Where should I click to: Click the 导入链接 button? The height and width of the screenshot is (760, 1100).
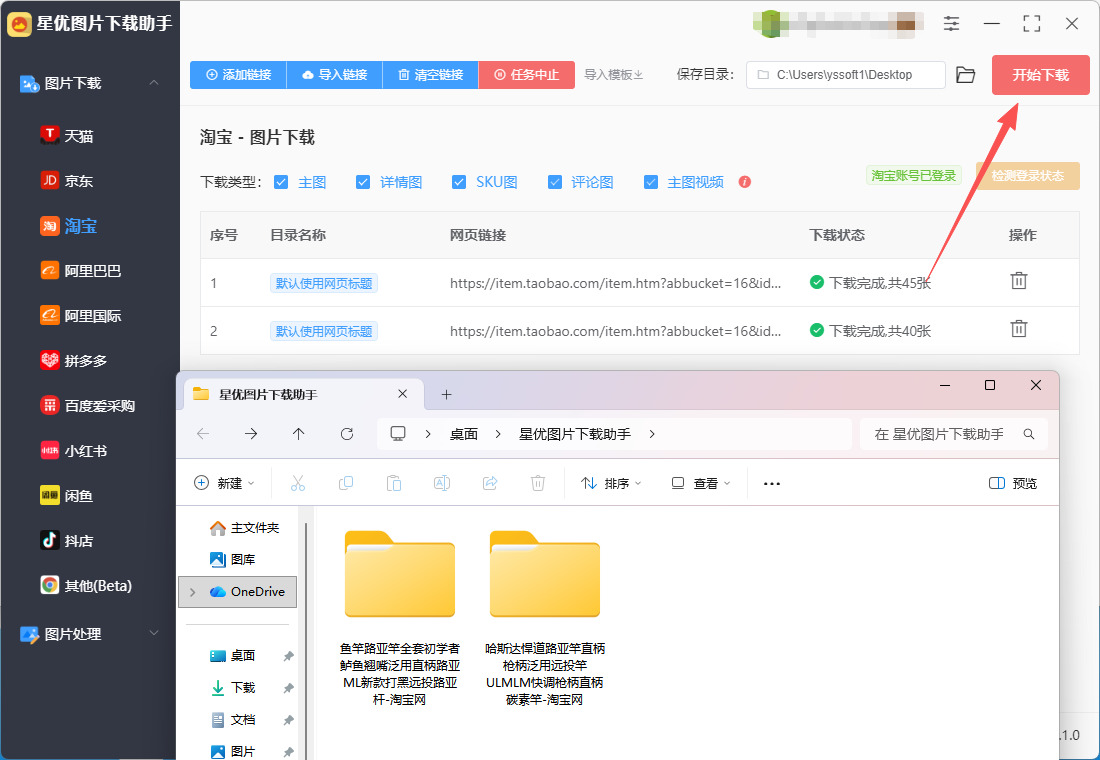335,74
